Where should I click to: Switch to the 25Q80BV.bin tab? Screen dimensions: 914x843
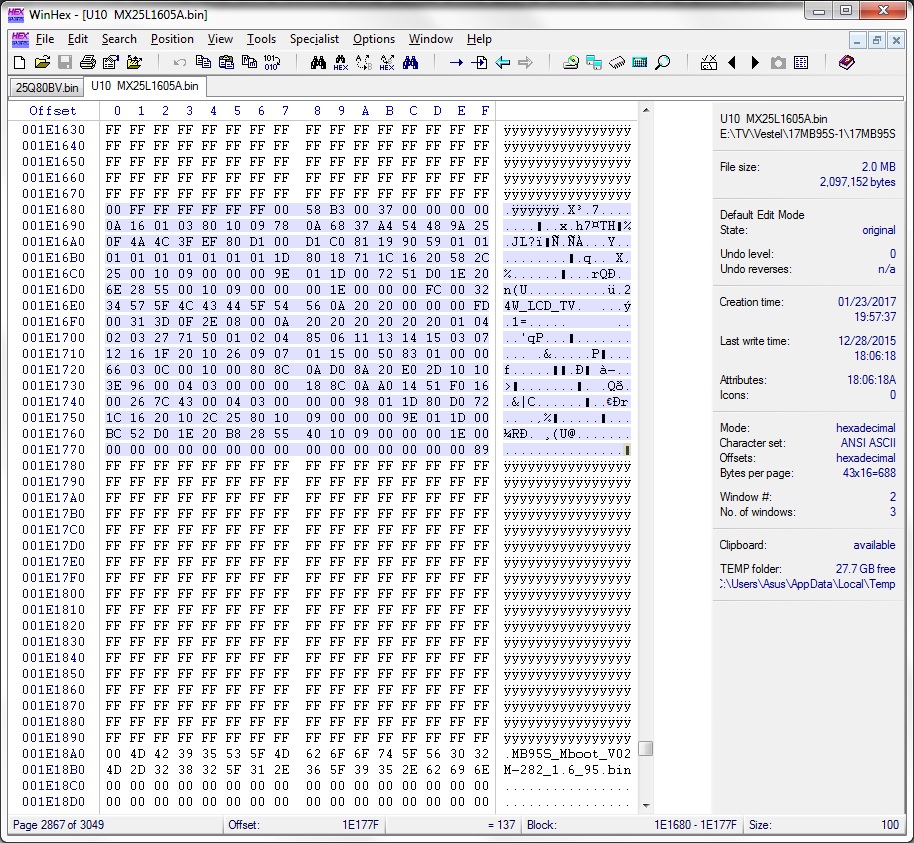pyautogui.click(x=45, y=87)
